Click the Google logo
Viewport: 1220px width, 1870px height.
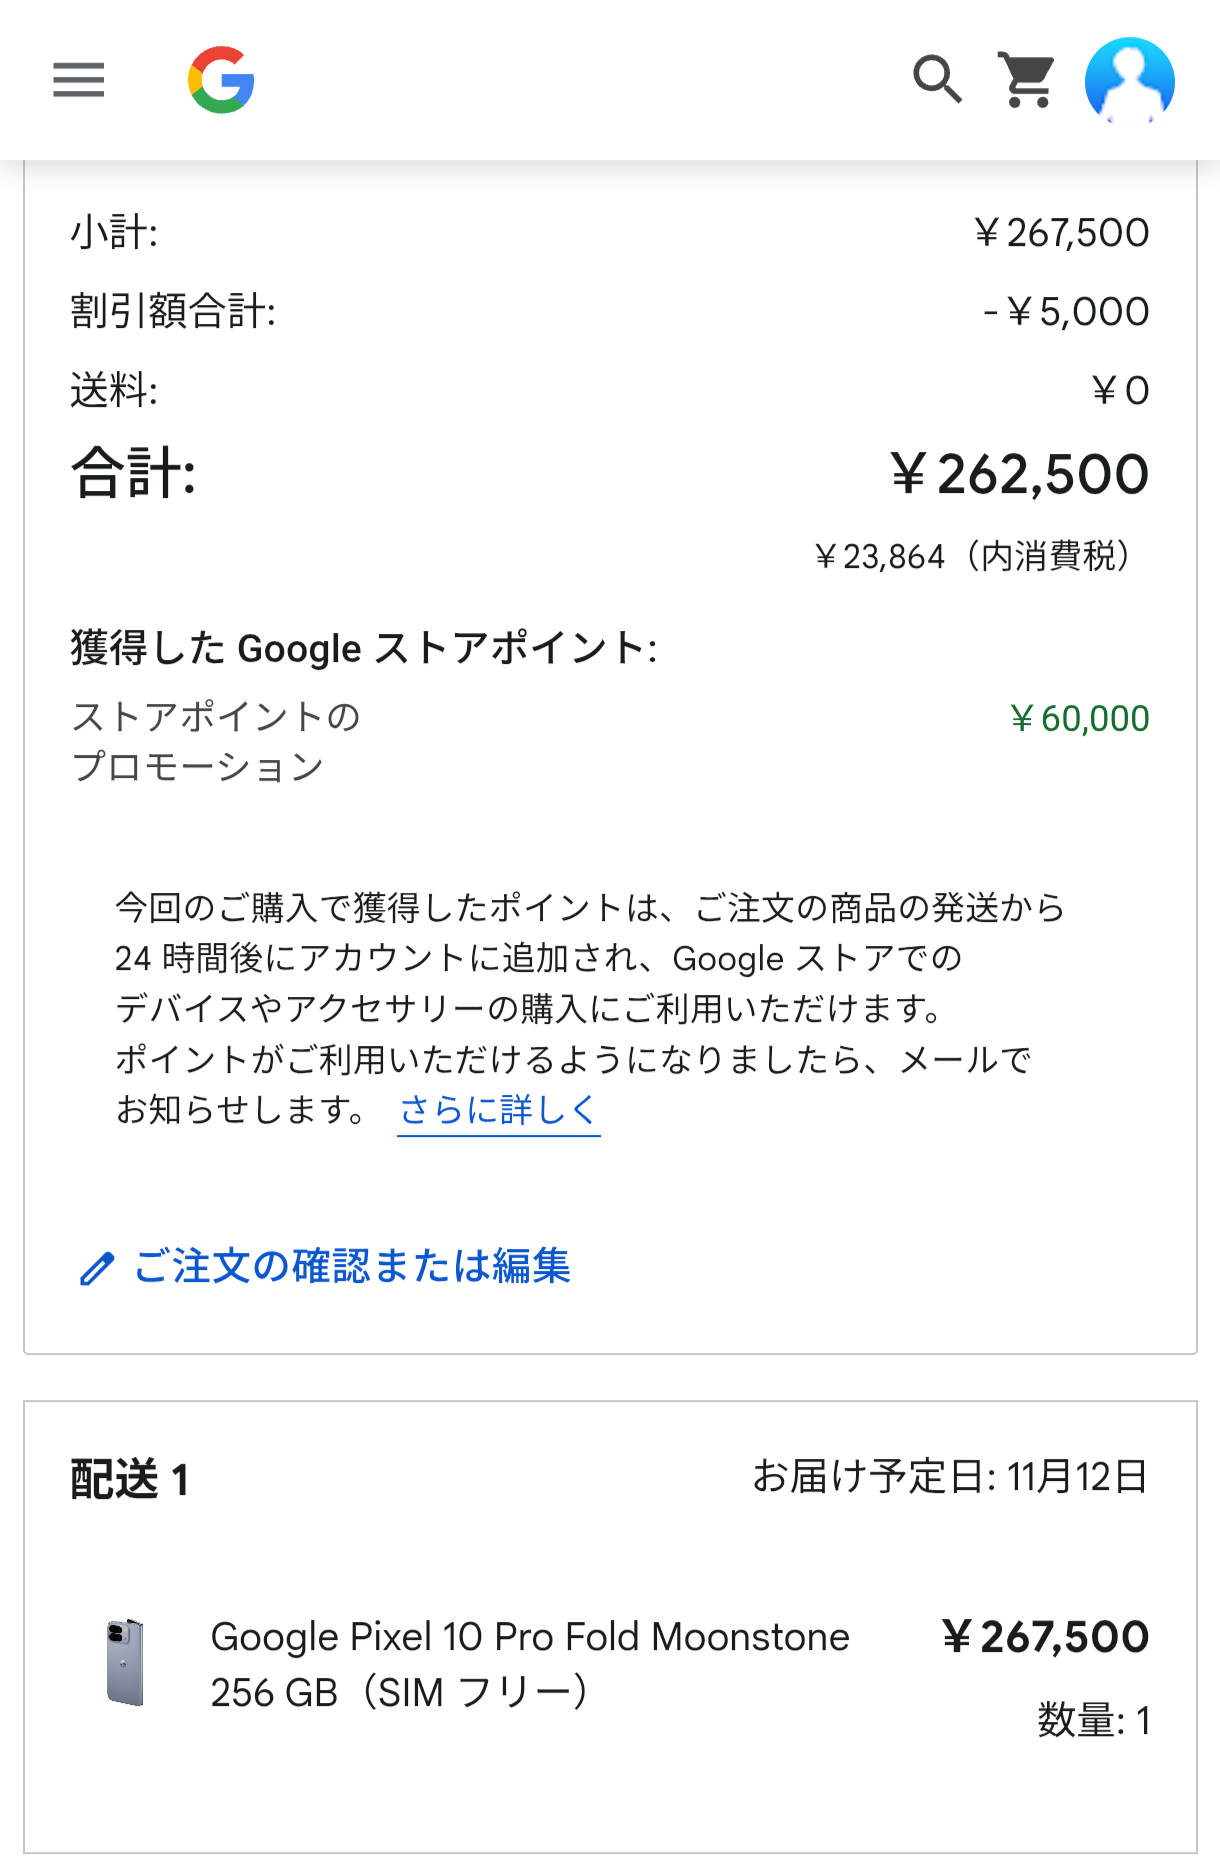coord(221,80)
